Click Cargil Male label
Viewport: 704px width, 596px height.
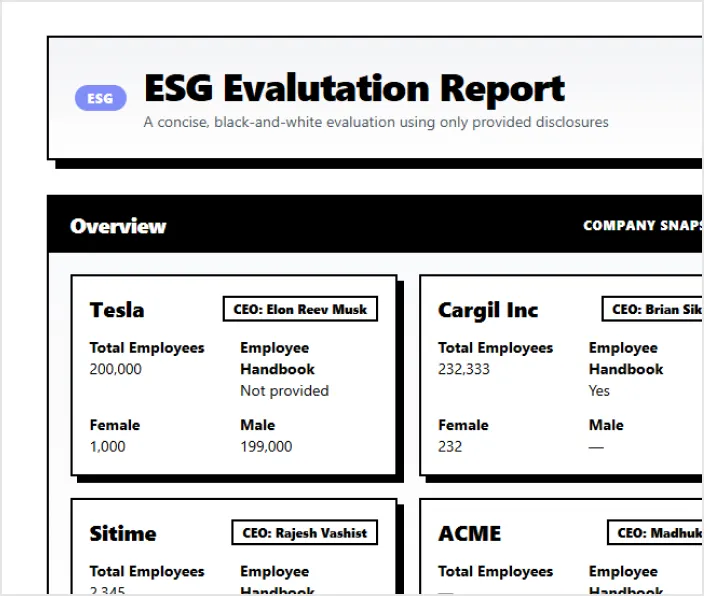click(606, 425)
